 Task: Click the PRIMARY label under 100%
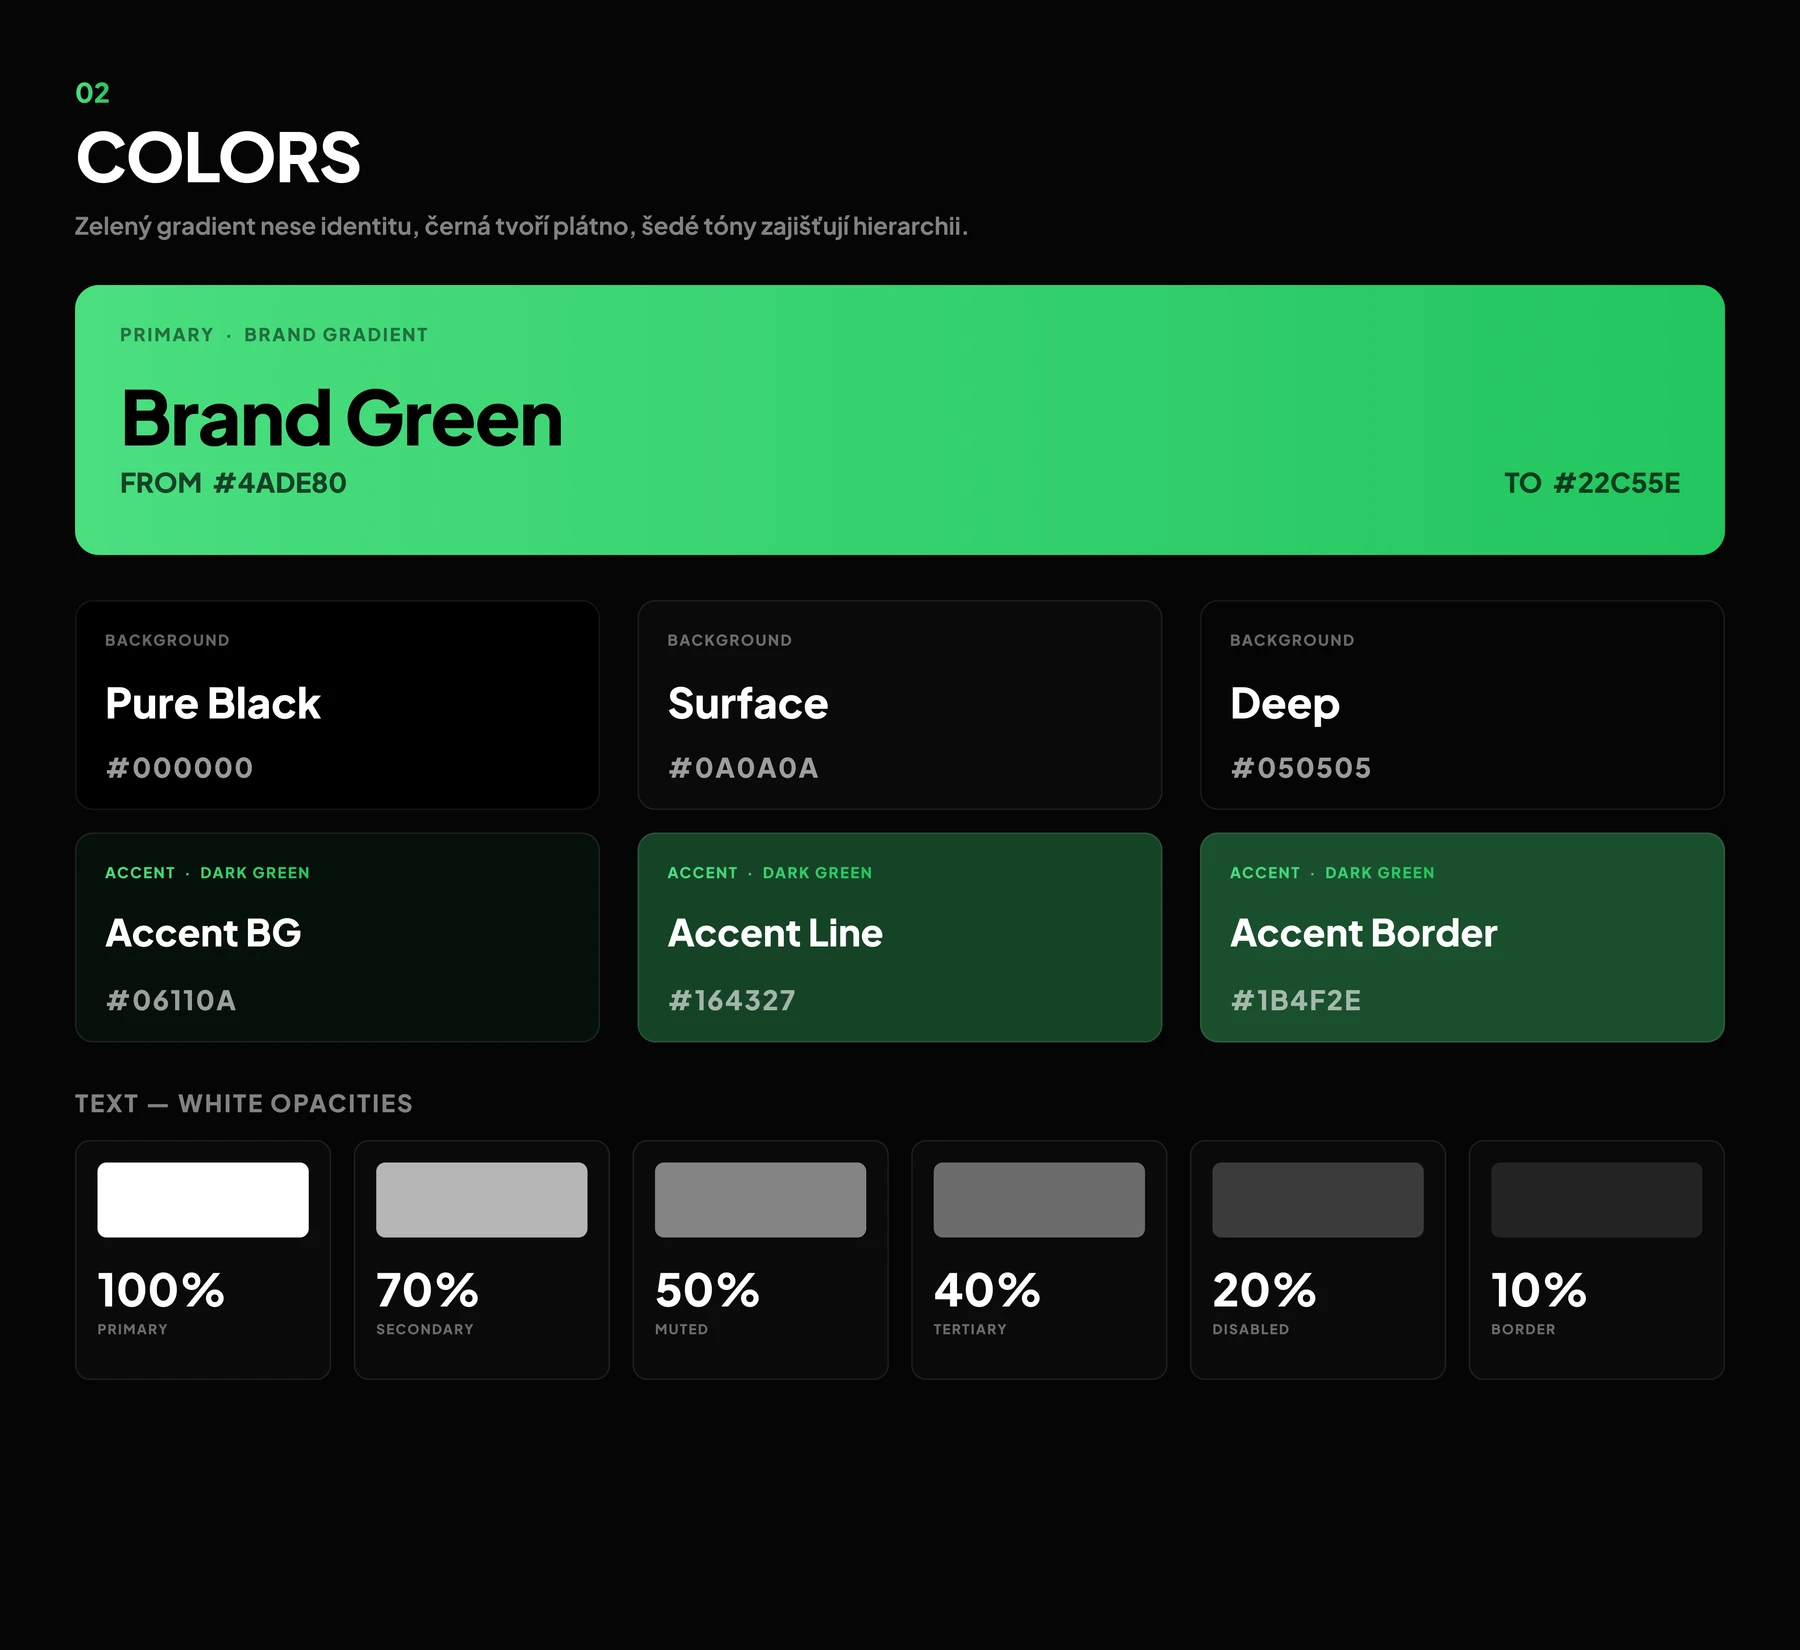132,1329
